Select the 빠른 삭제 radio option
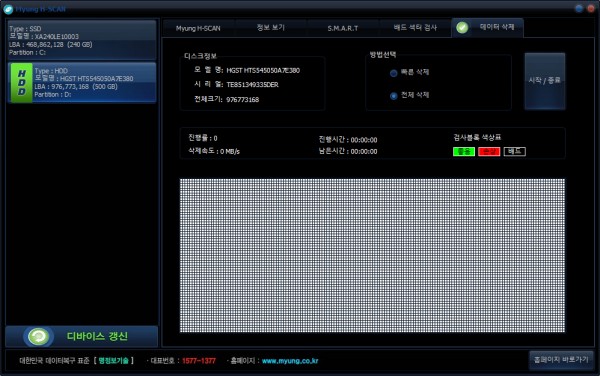The width and height of the screenshot is (600, 376). click(x=393, y=73)
